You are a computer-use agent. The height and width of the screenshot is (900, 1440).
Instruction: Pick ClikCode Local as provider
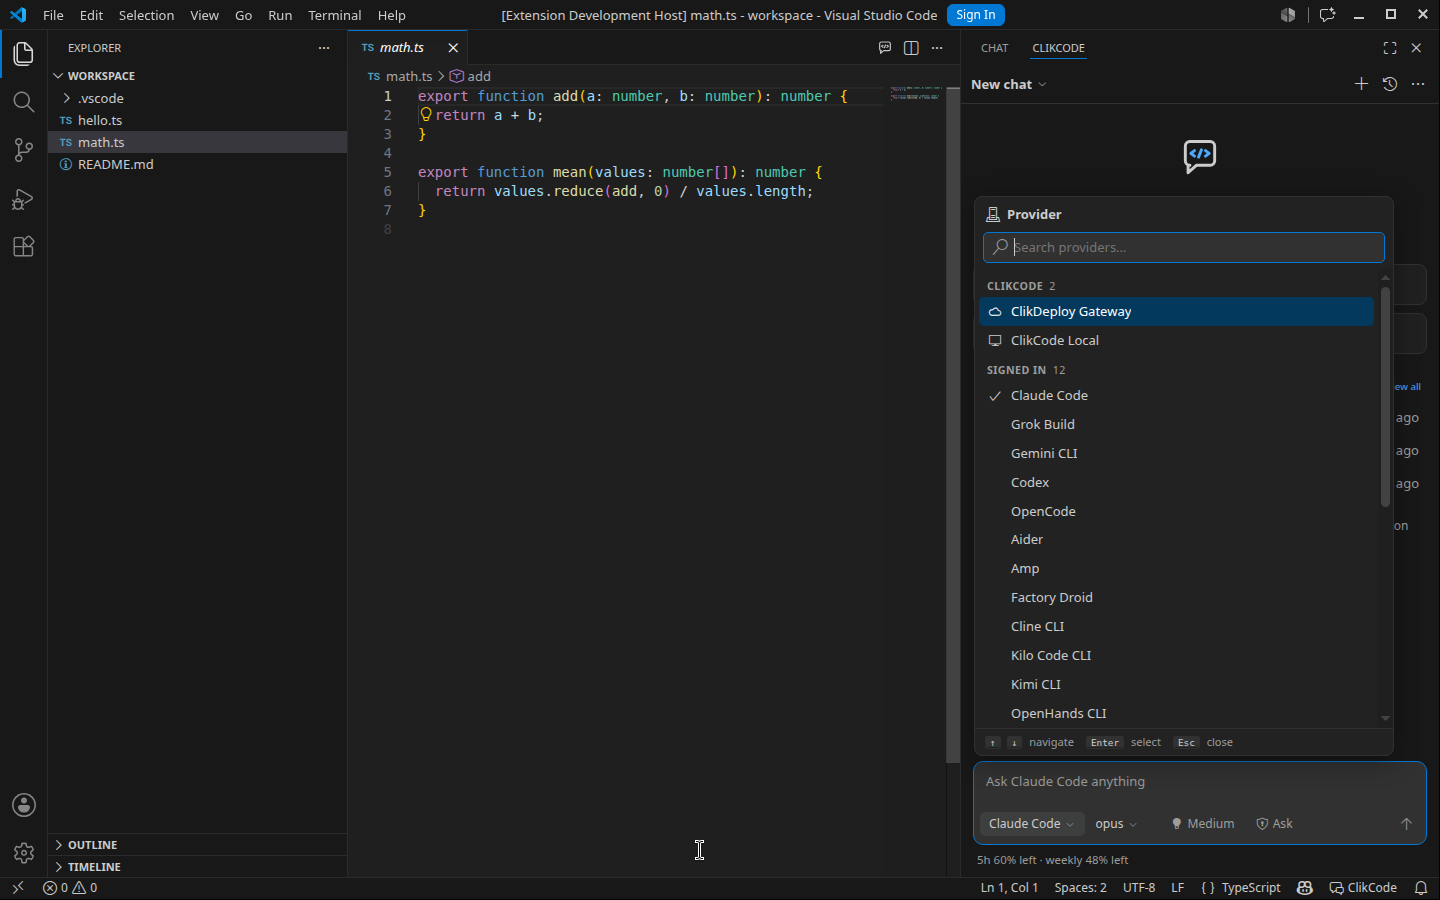(x=1176, y=341)
